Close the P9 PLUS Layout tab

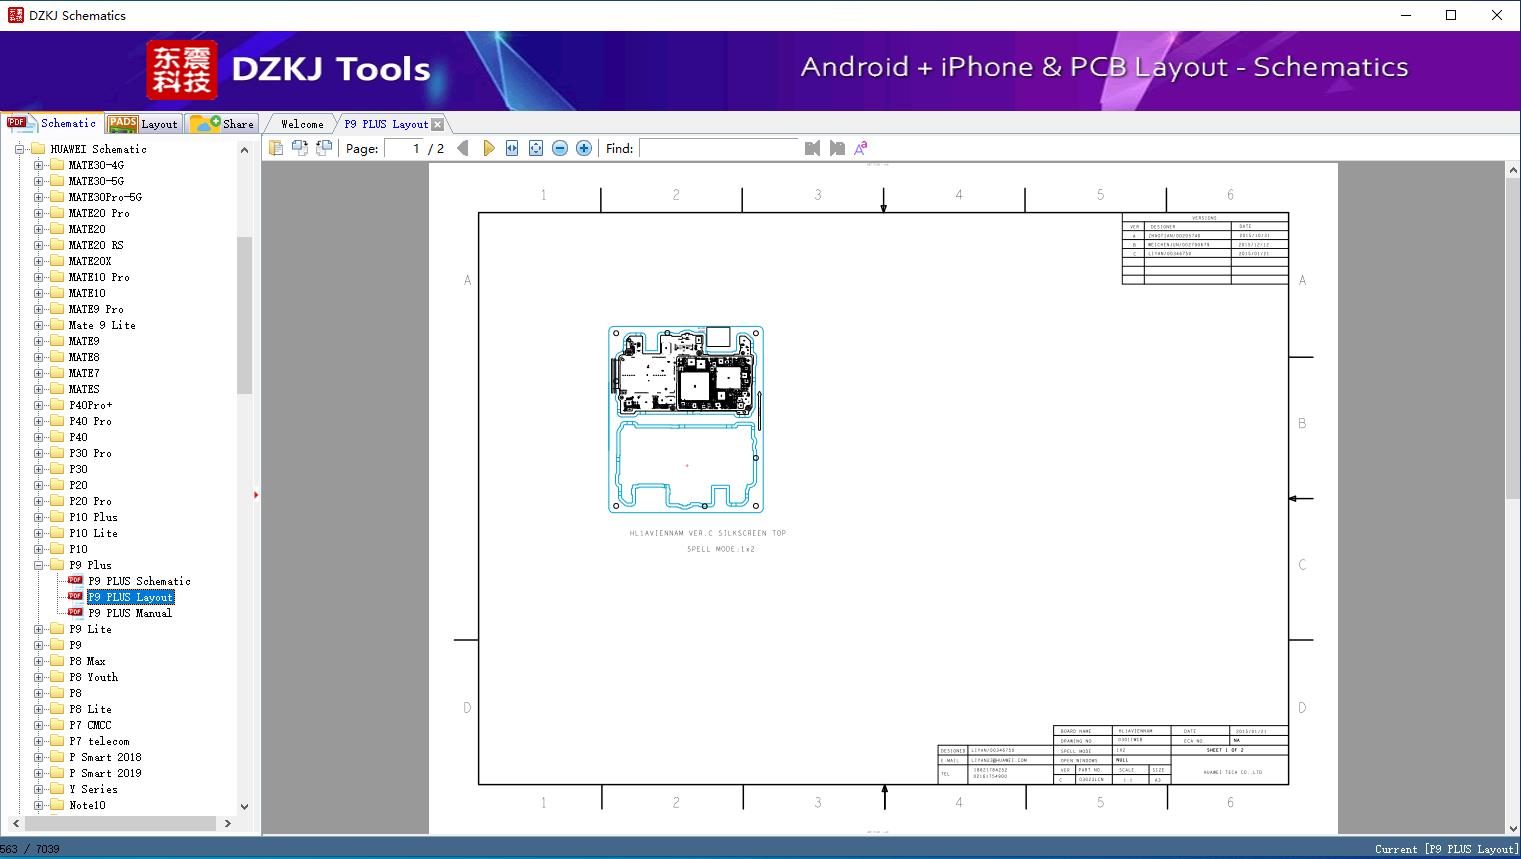(437, 124)
